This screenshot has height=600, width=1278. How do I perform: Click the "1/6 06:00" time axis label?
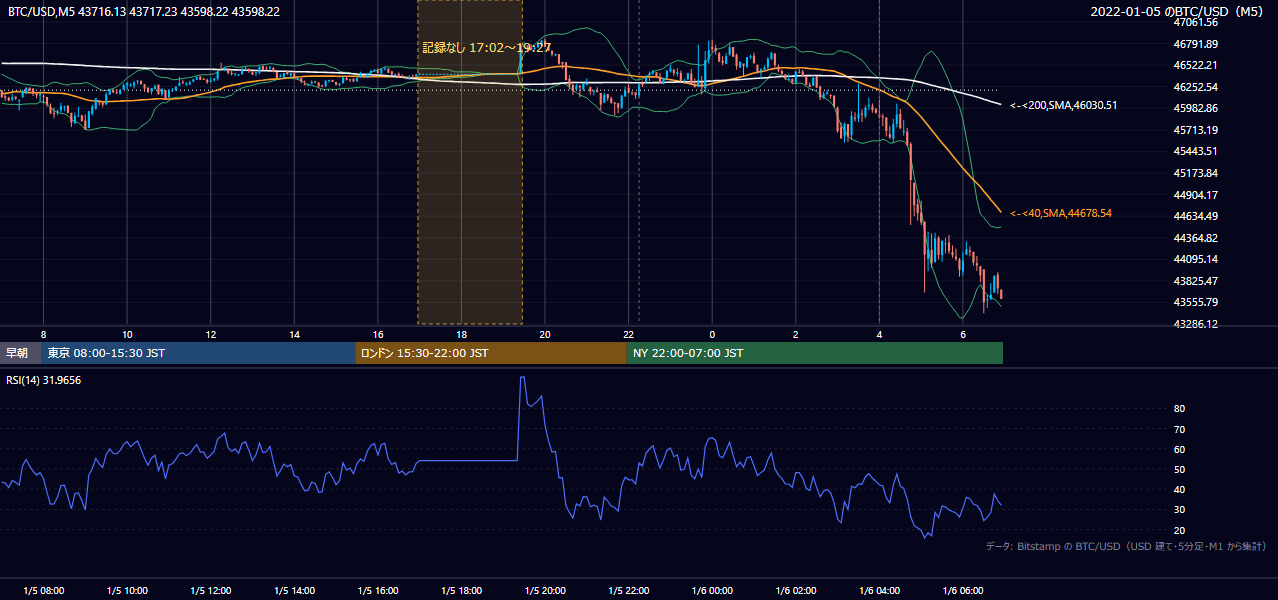(x=963, y=591)
